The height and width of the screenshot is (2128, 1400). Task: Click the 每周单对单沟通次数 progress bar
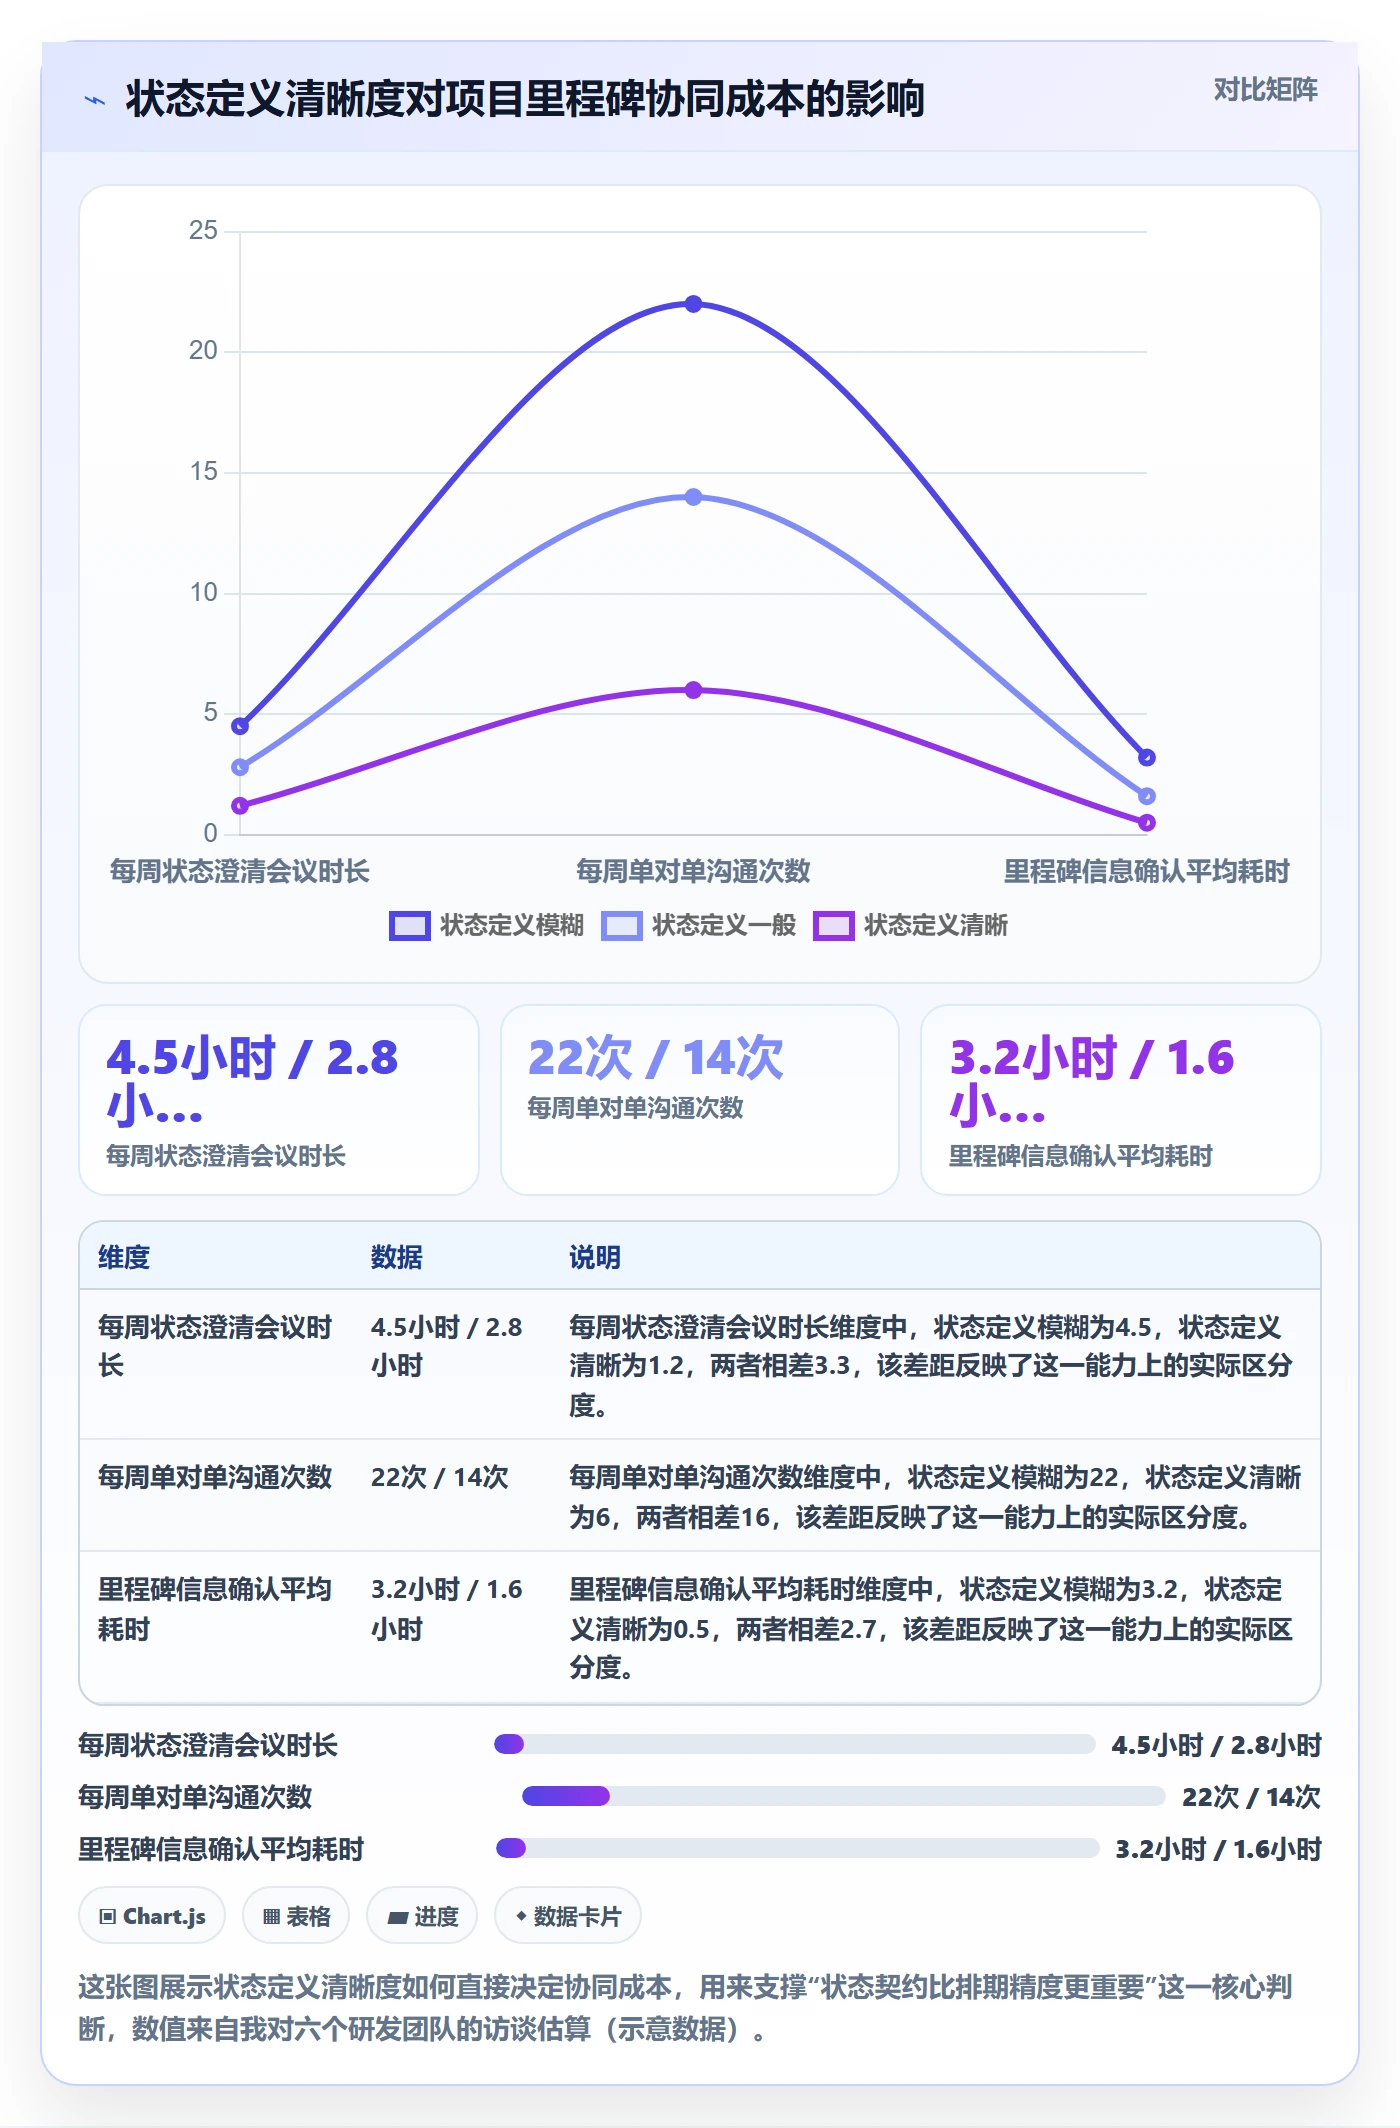click(x=844, y=1796)
